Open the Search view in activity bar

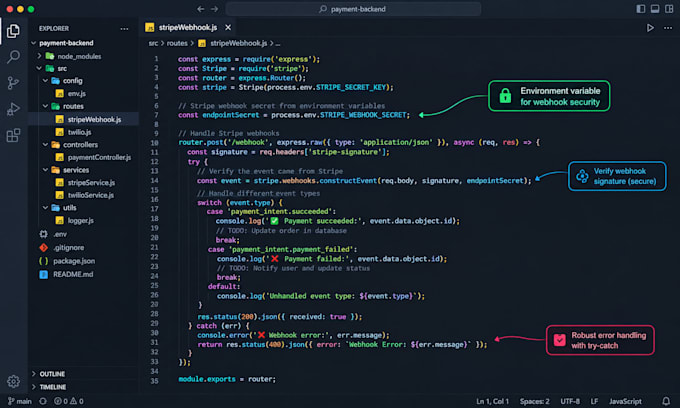(13, 57)
